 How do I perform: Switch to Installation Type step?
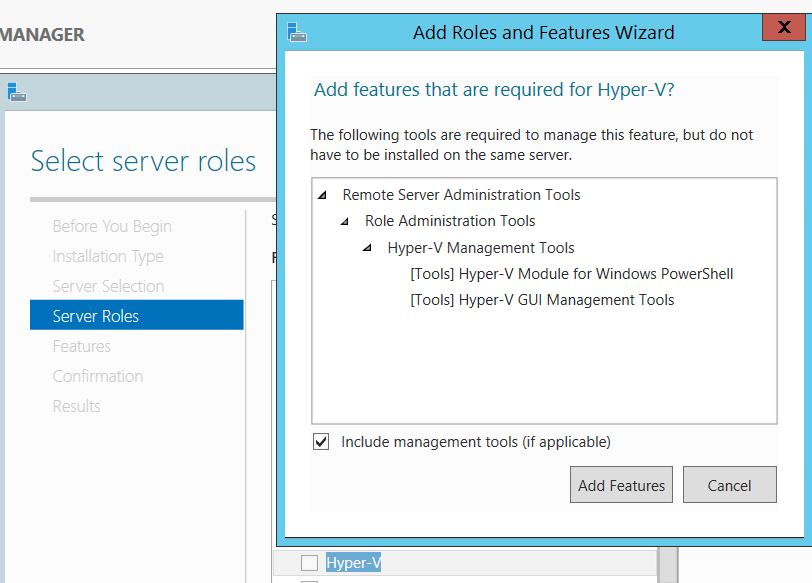point(108,256)
